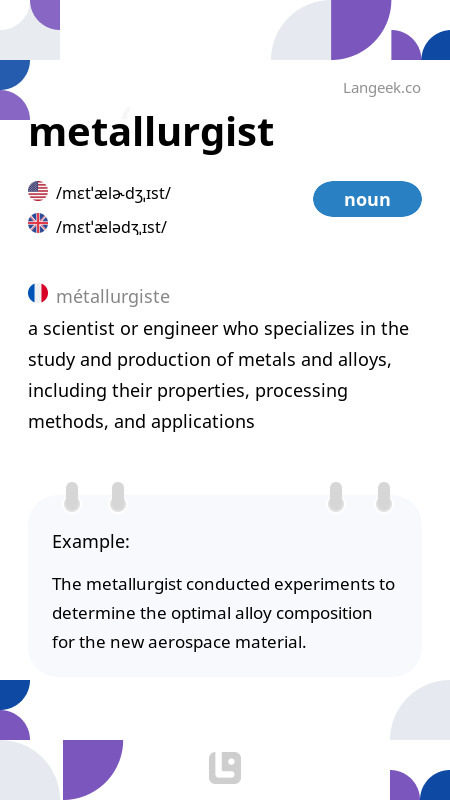Click the English definition paragraph

coord(218,375)
